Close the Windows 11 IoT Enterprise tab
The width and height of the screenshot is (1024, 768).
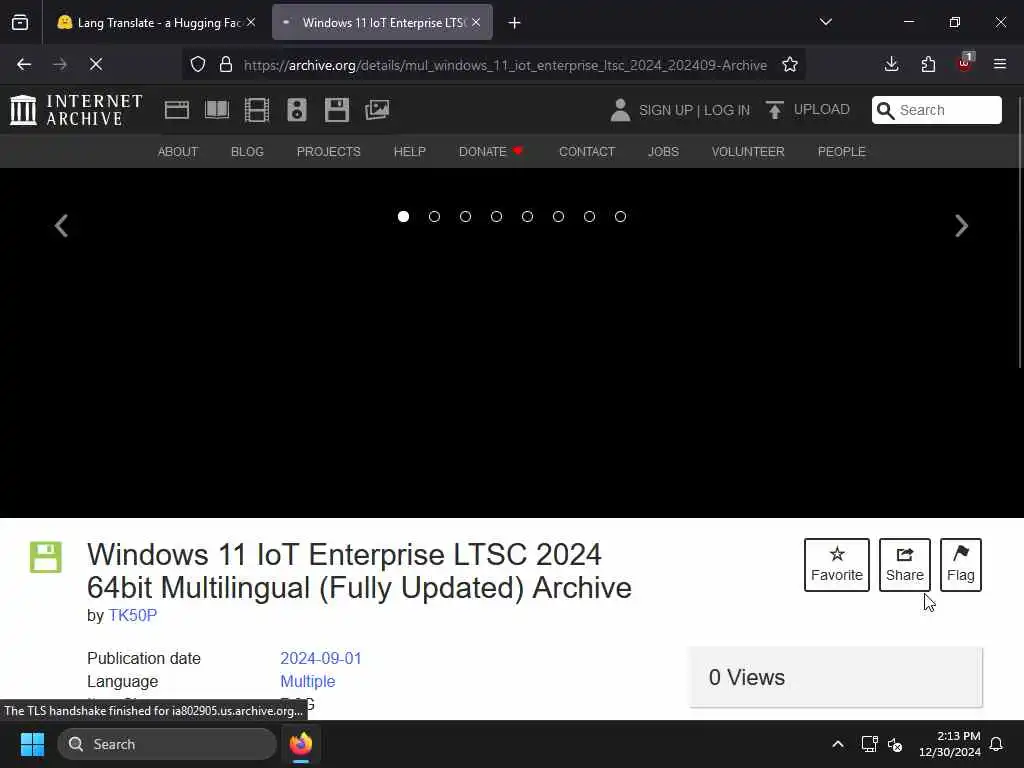tap(476, 23)
